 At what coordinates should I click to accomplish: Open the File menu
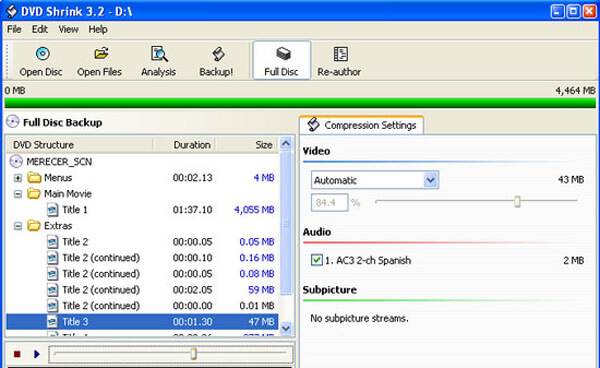pos(14,29)
